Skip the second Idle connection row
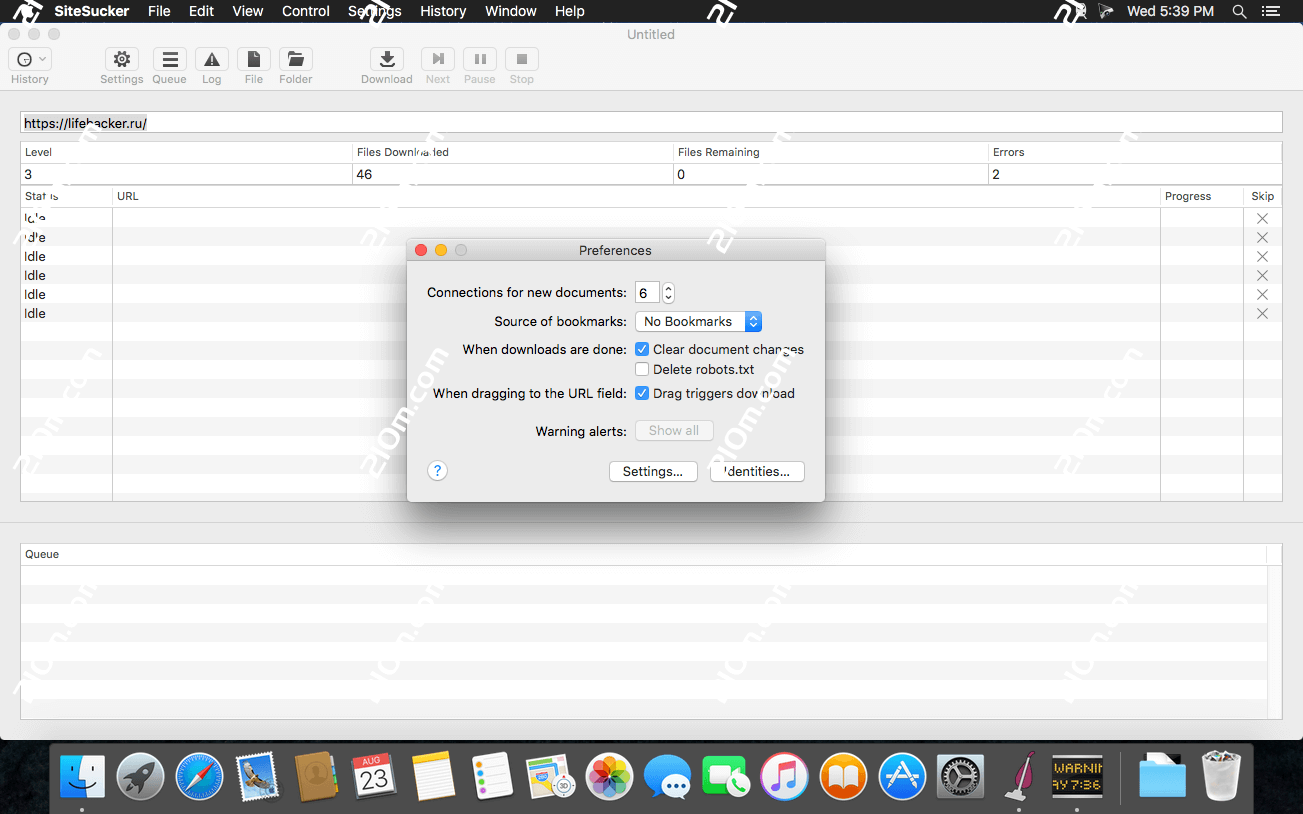The width and height of the screenshot is (1303, 814). (x=1262, y=237)
